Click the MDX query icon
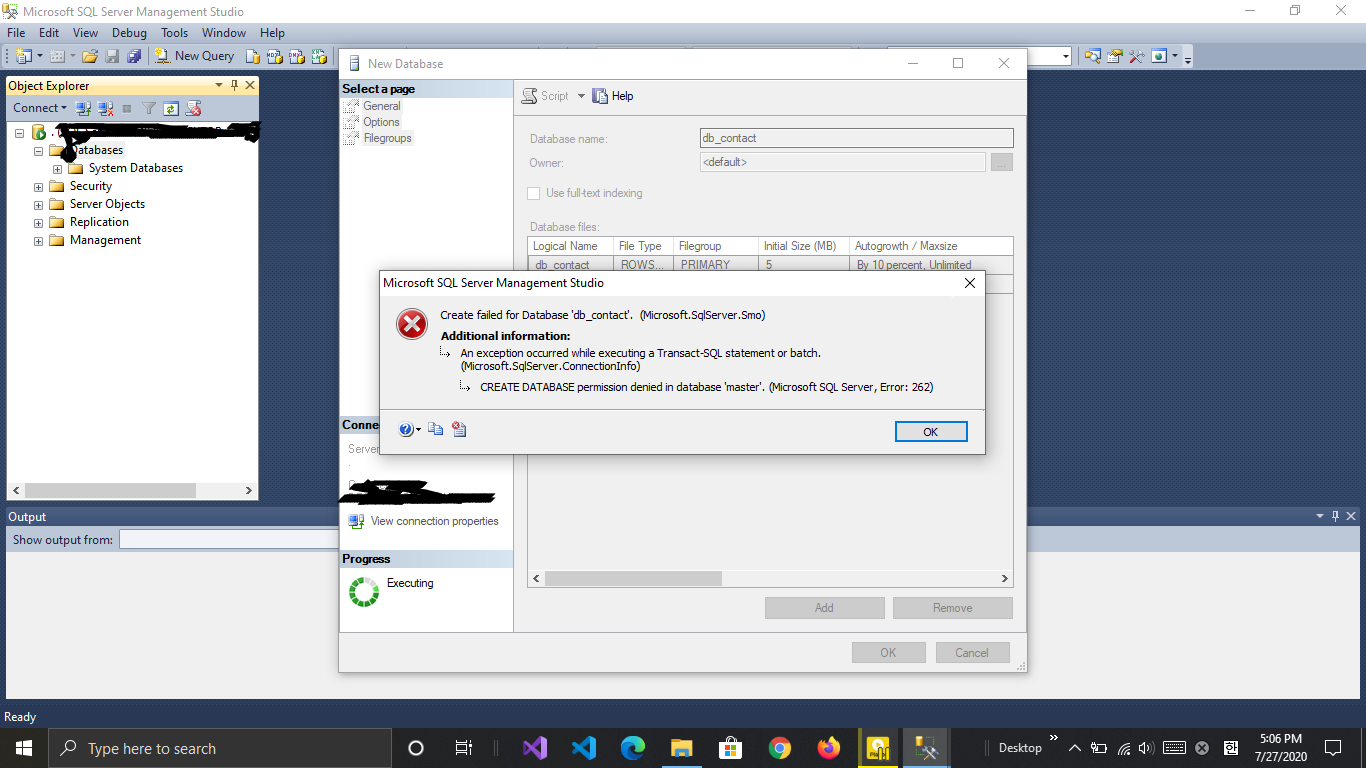The width and height of the screenshot is (1366, 768). [275, 56]
